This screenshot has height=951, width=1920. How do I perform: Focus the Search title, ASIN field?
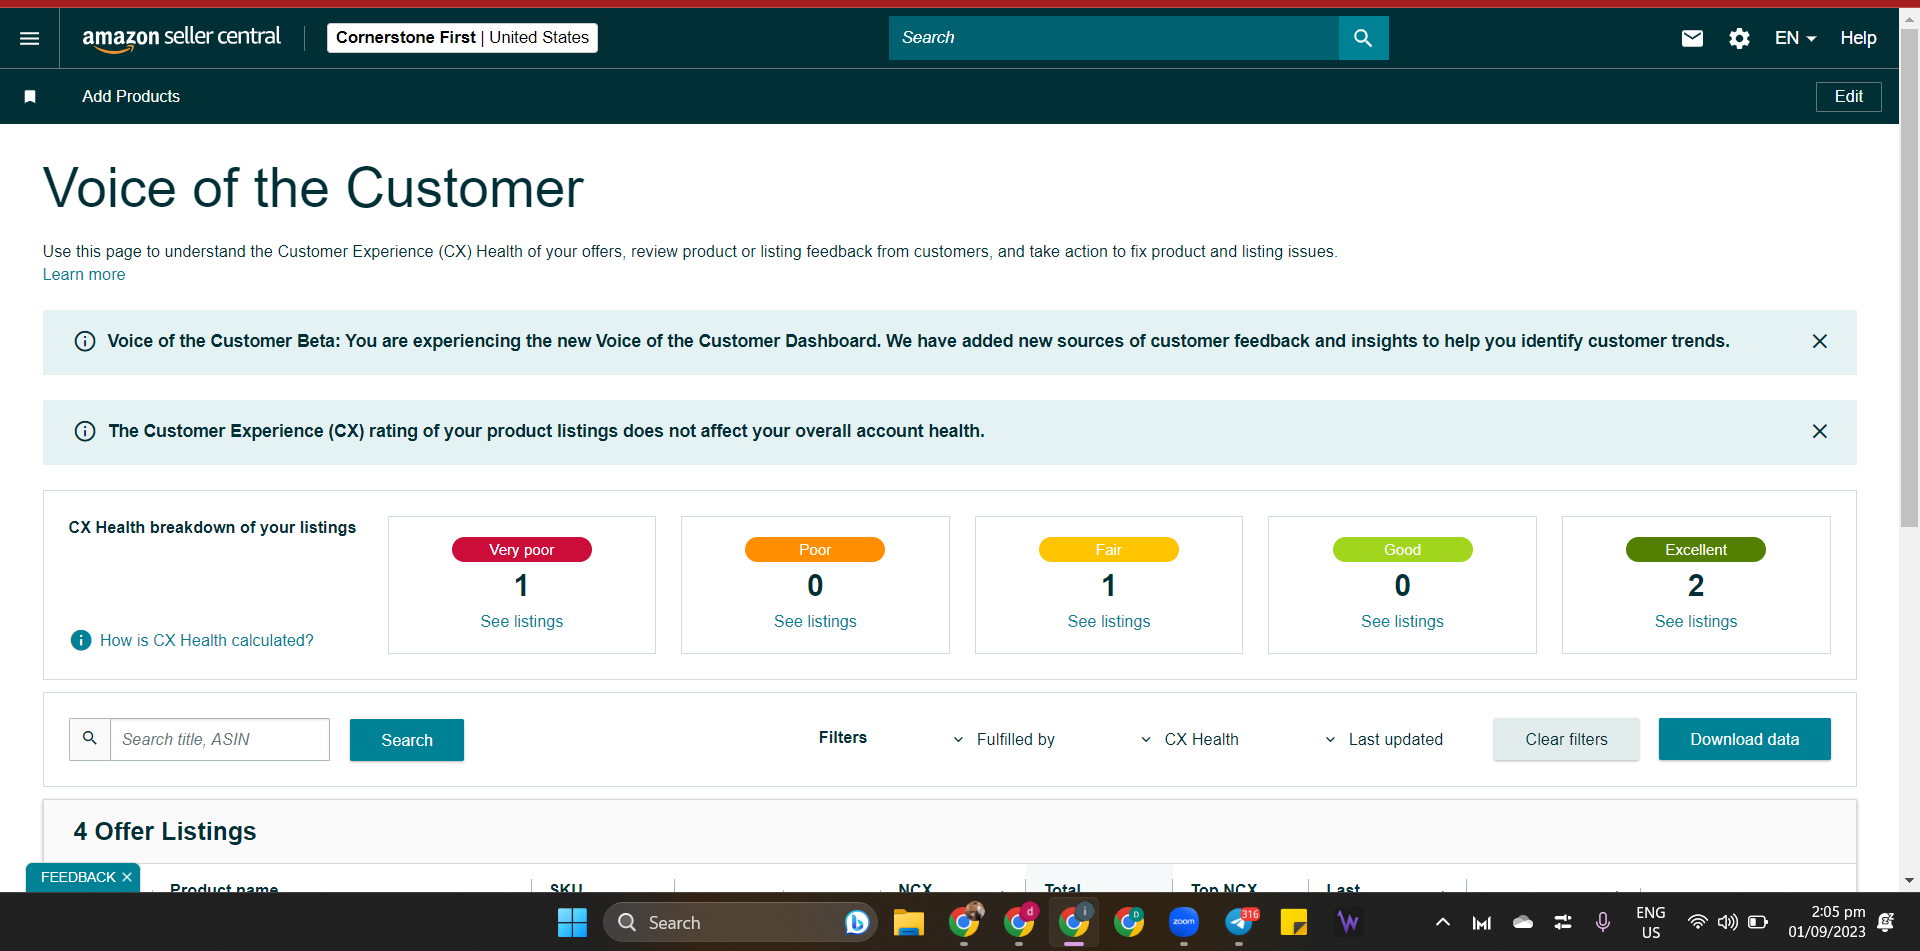click(x=220, y=739)
